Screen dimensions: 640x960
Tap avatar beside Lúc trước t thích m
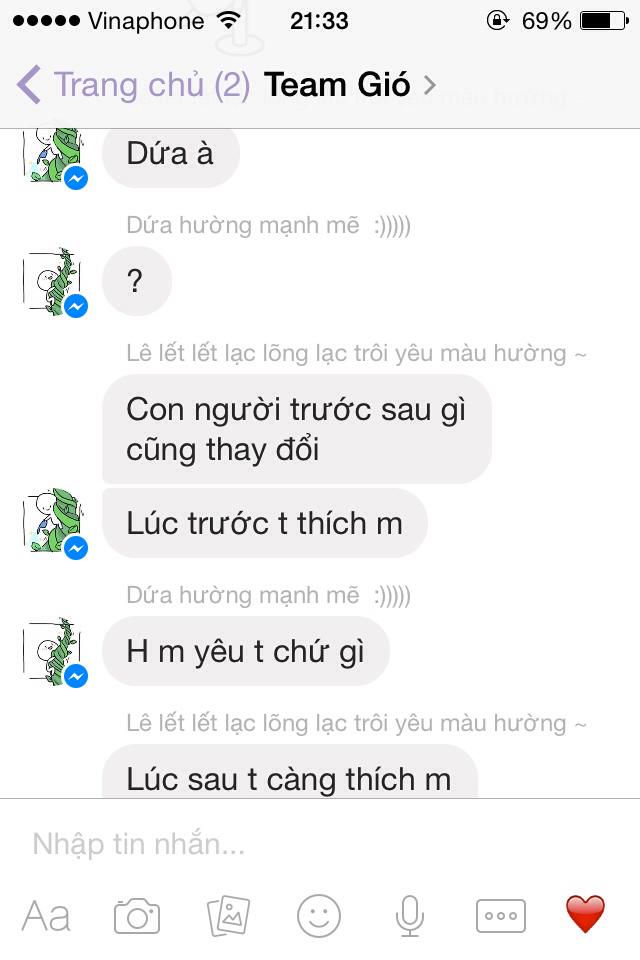(x=54, y=523)
